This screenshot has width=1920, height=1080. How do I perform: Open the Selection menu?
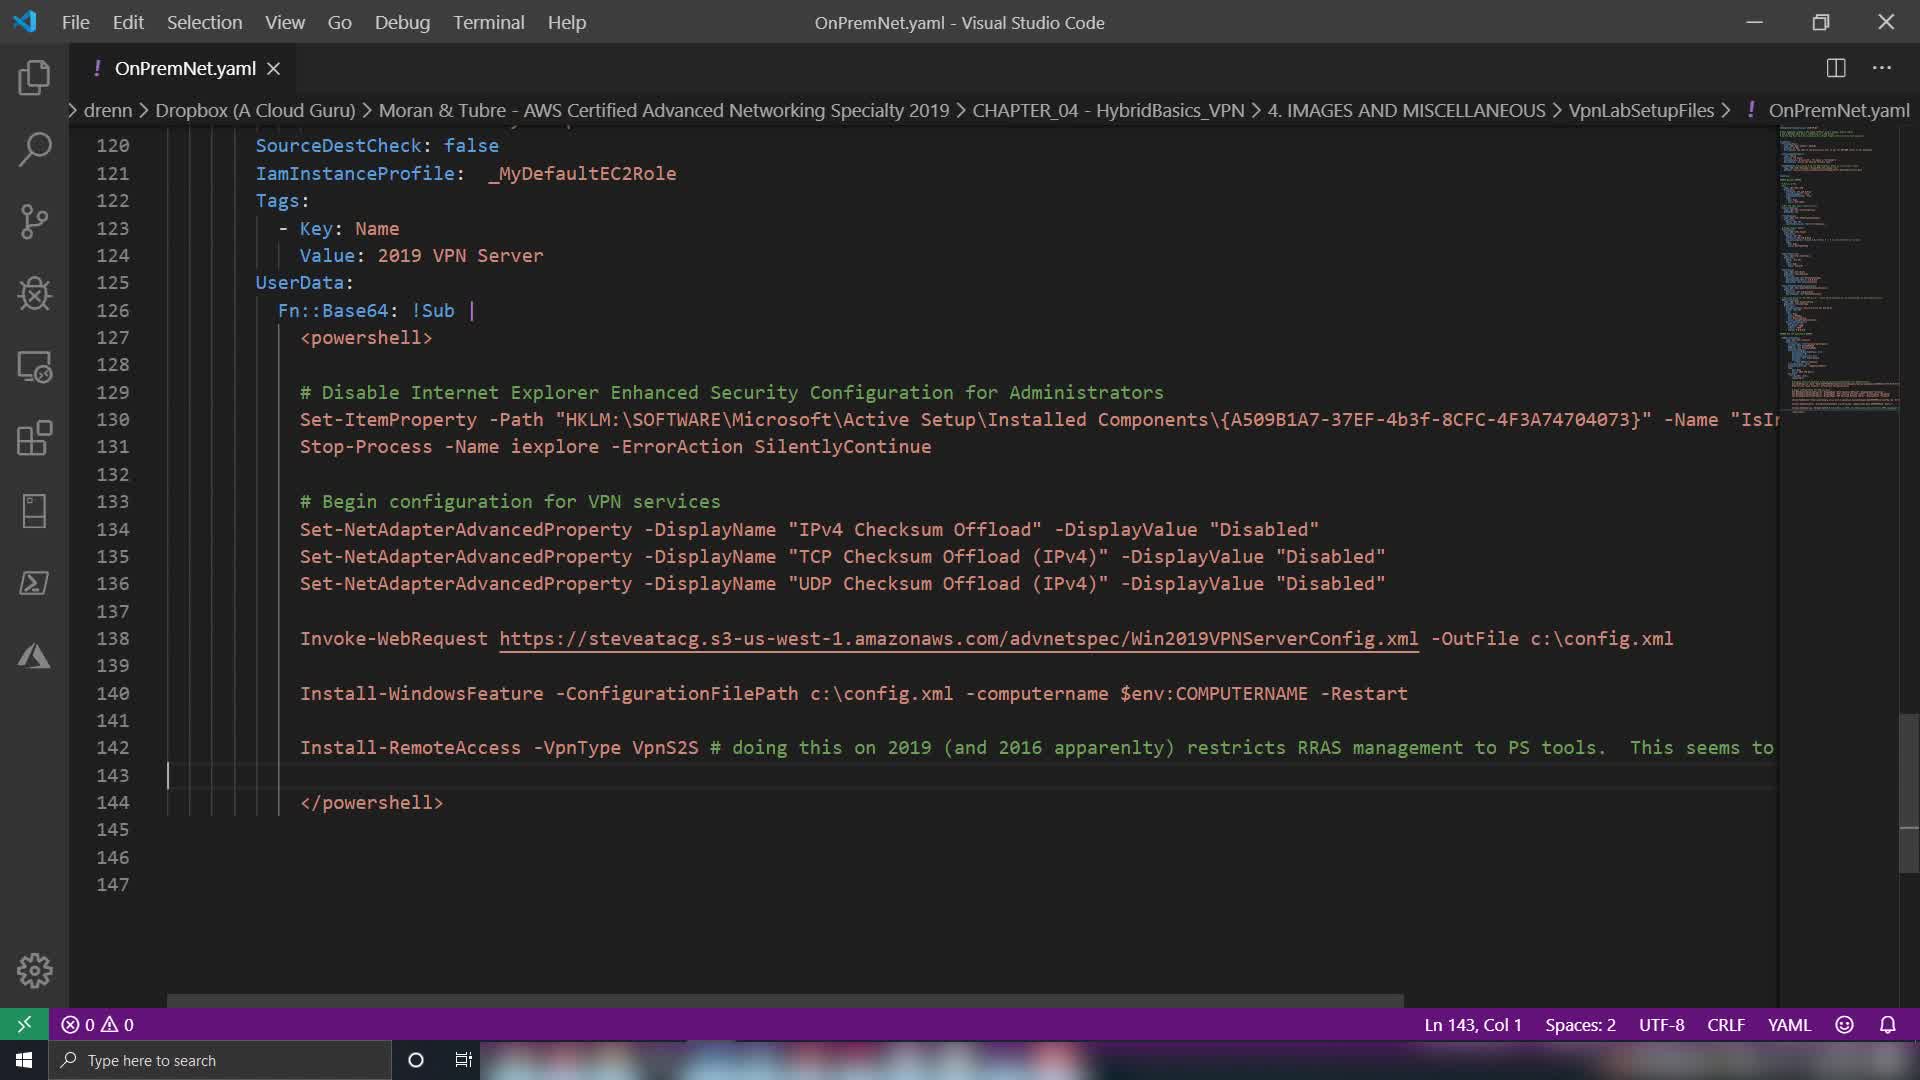[204, 22]
